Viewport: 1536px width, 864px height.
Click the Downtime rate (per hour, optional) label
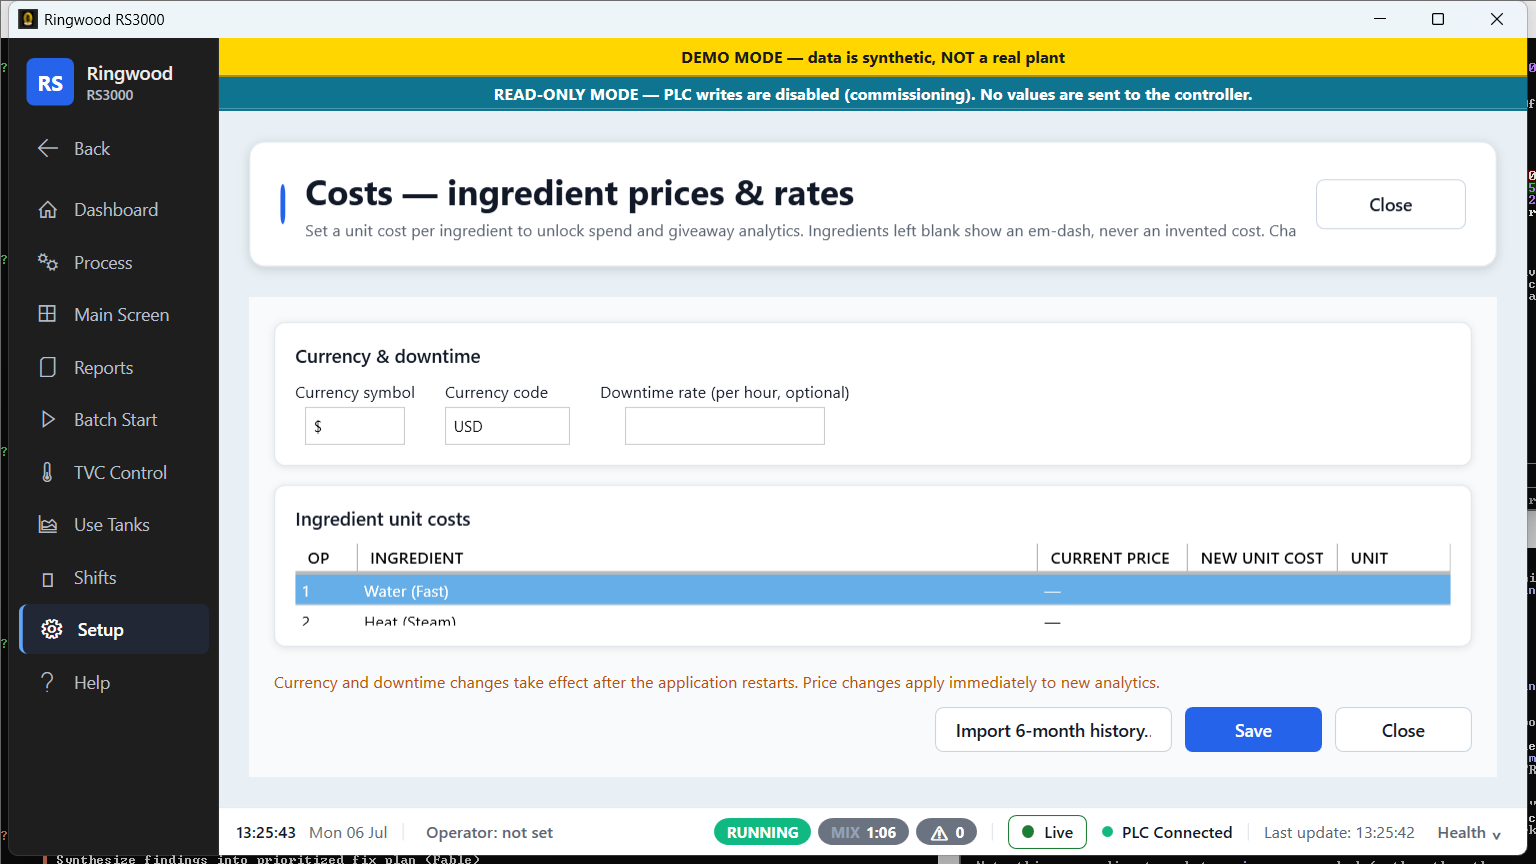tap(725, 392)
